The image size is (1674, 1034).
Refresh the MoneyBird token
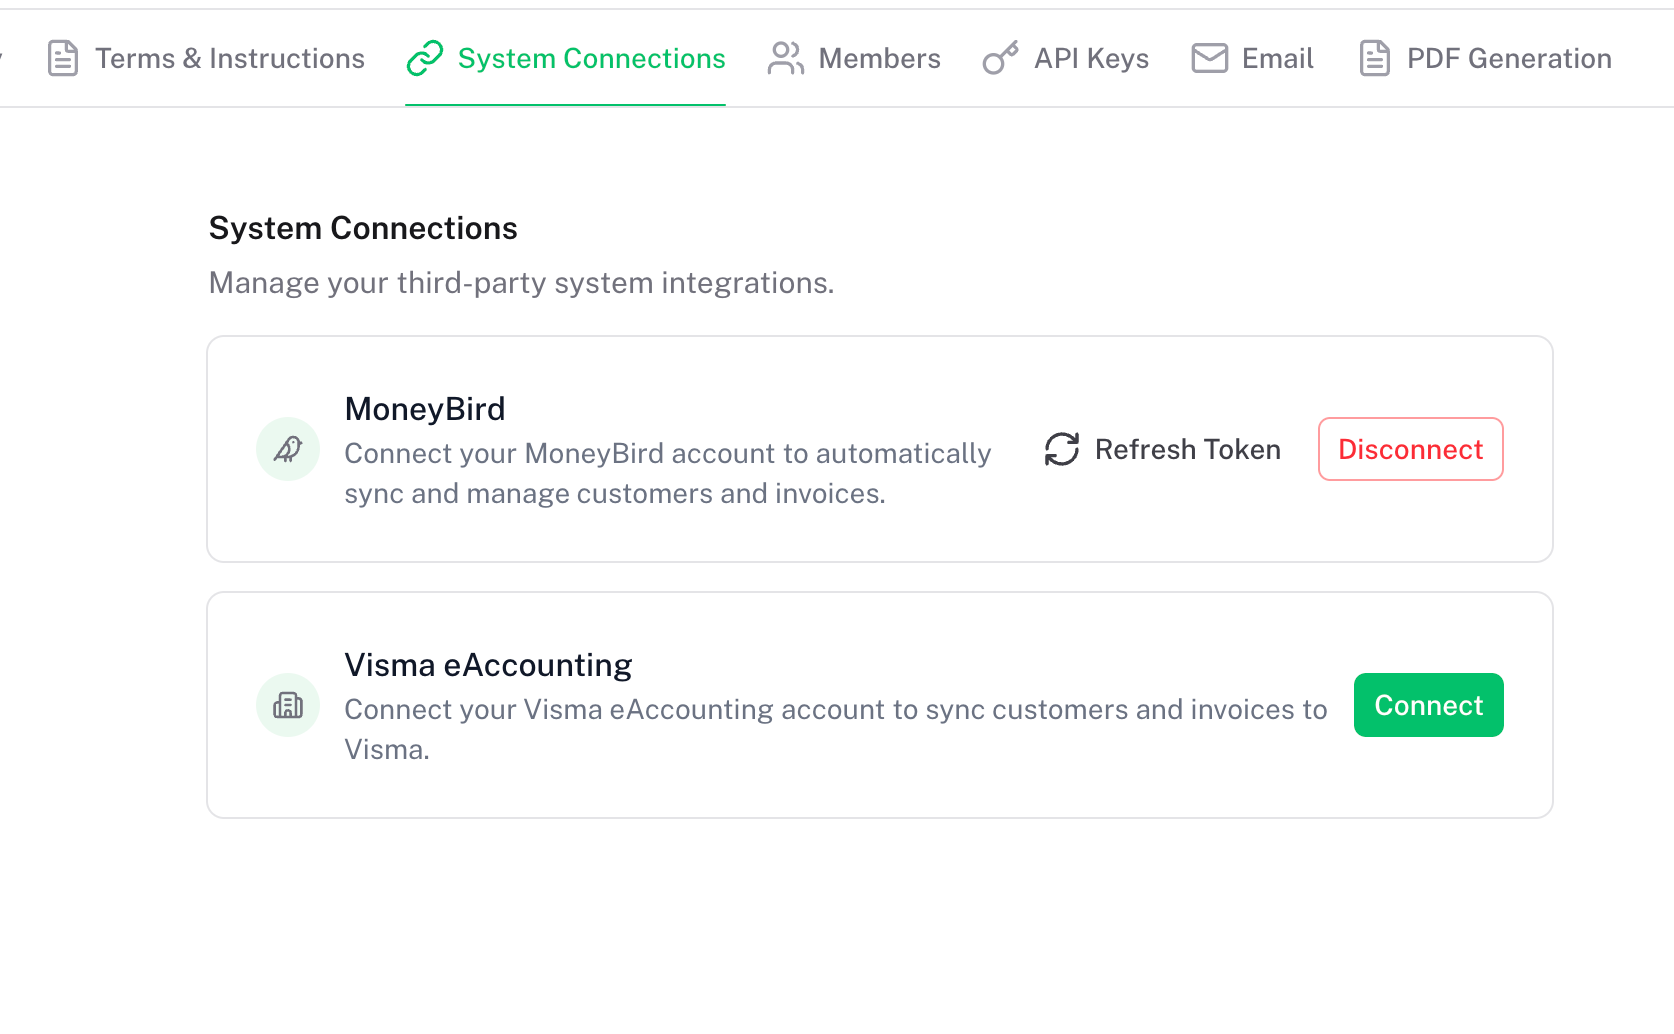point(1163,449)
